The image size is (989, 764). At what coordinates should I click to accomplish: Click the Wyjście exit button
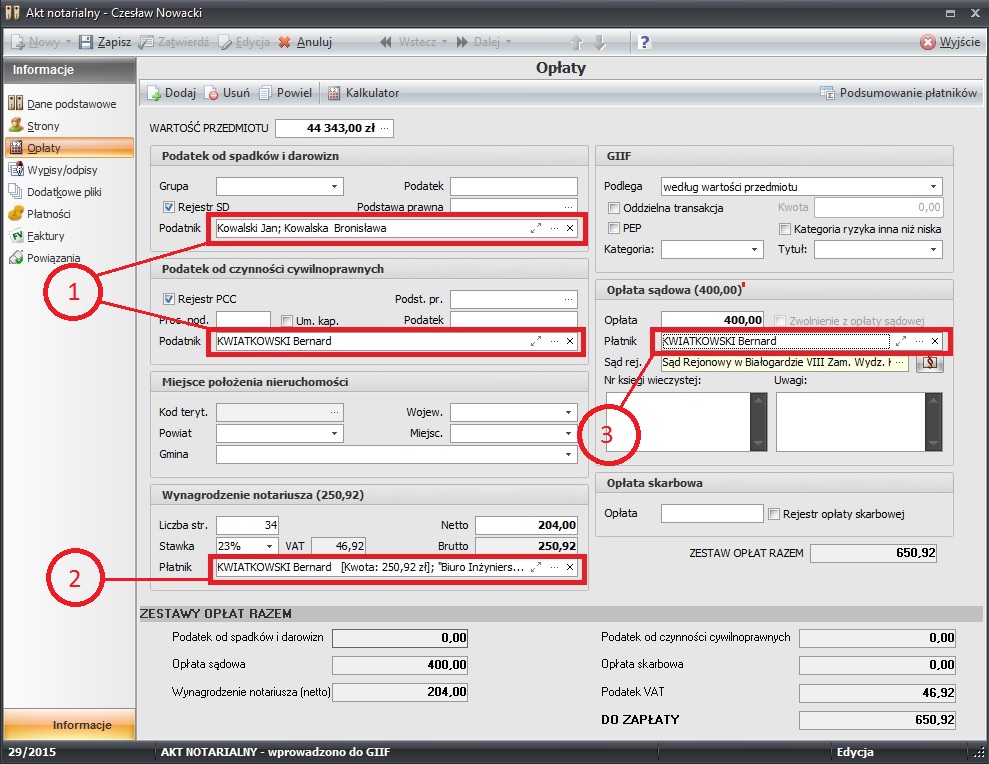point(950,42)
